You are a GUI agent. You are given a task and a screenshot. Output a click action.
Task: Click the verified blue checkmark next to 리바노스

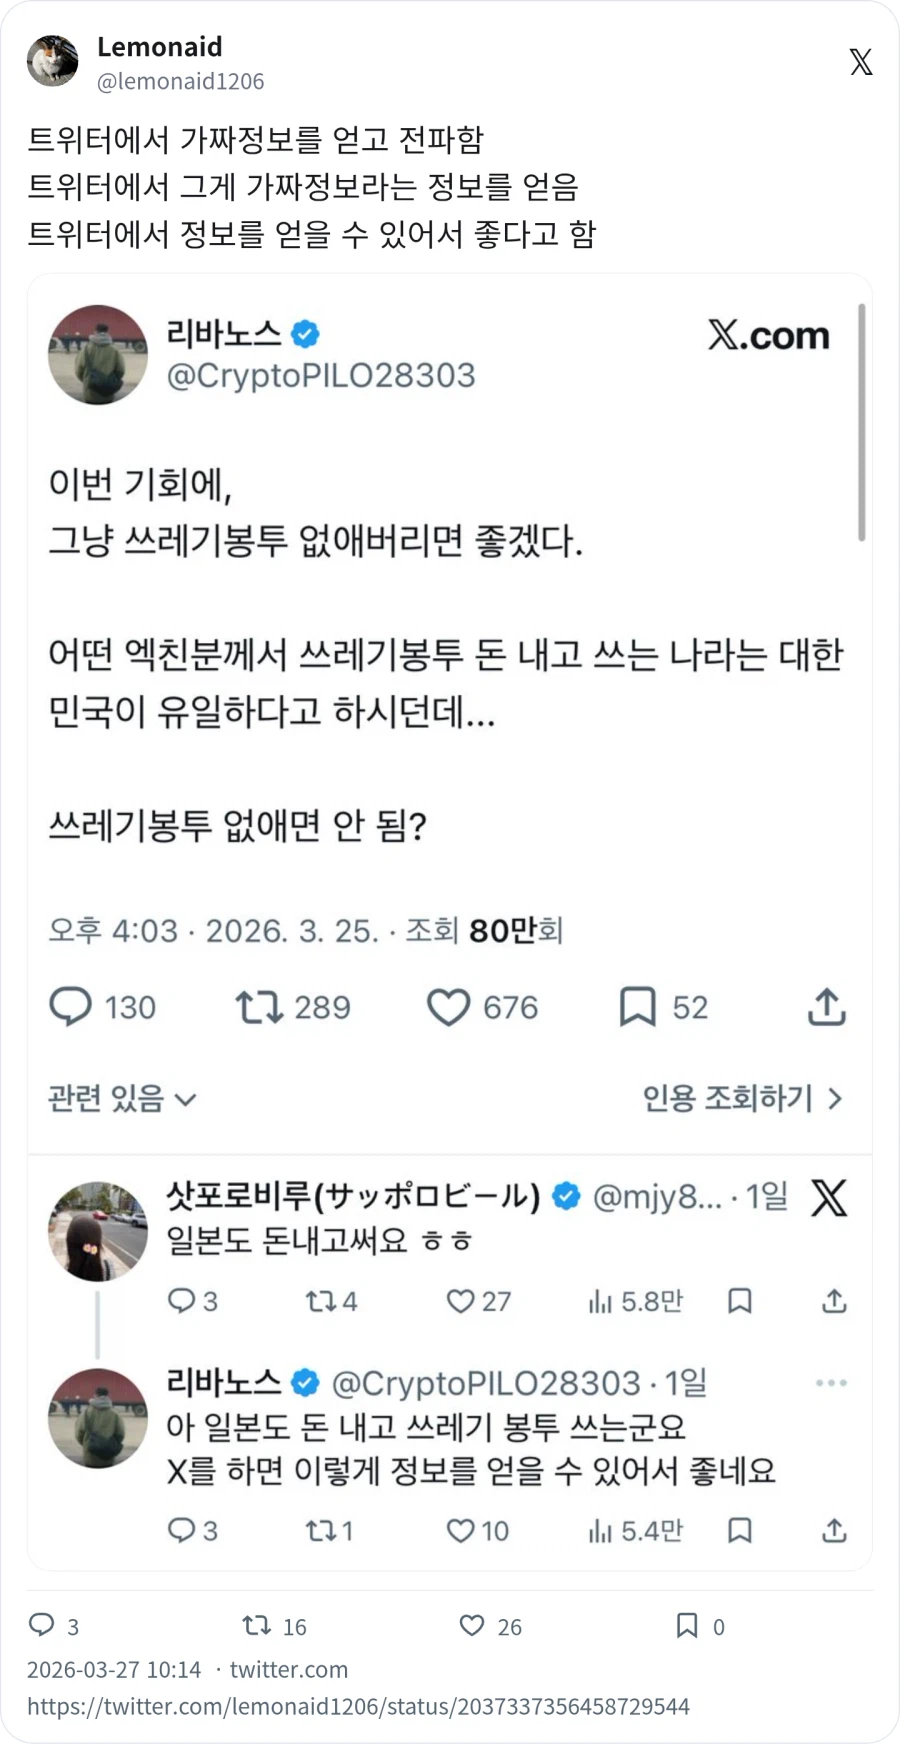point(305,334)
